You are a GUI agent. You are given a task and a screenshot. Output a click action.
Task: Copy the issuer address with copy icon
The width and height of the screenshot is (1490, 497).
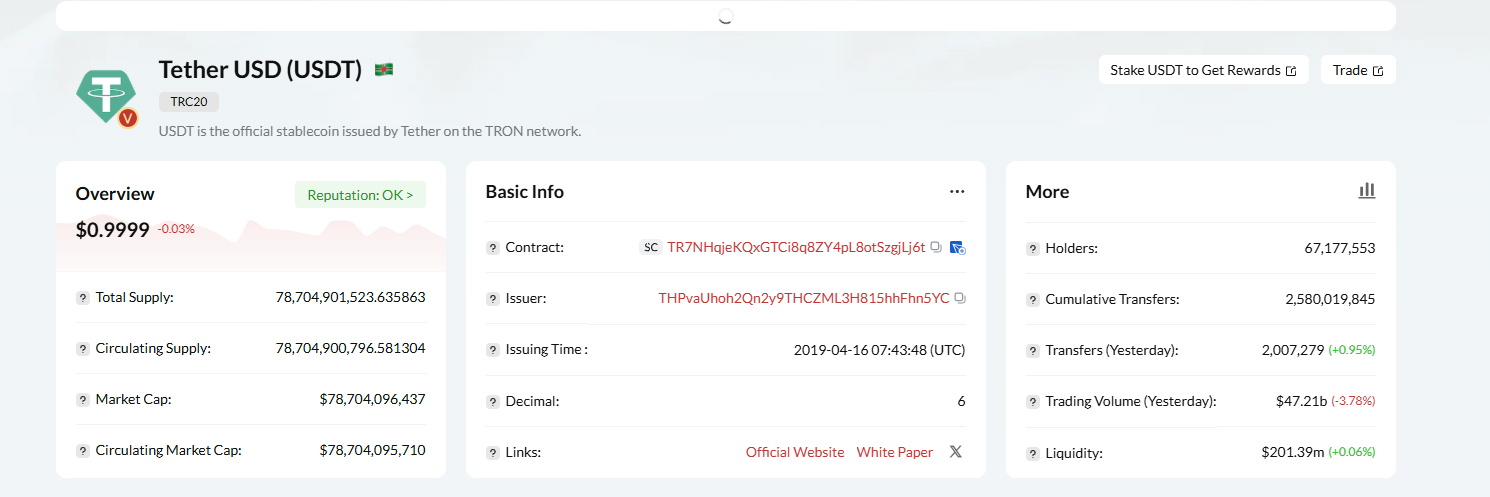(x=960, y=298)
